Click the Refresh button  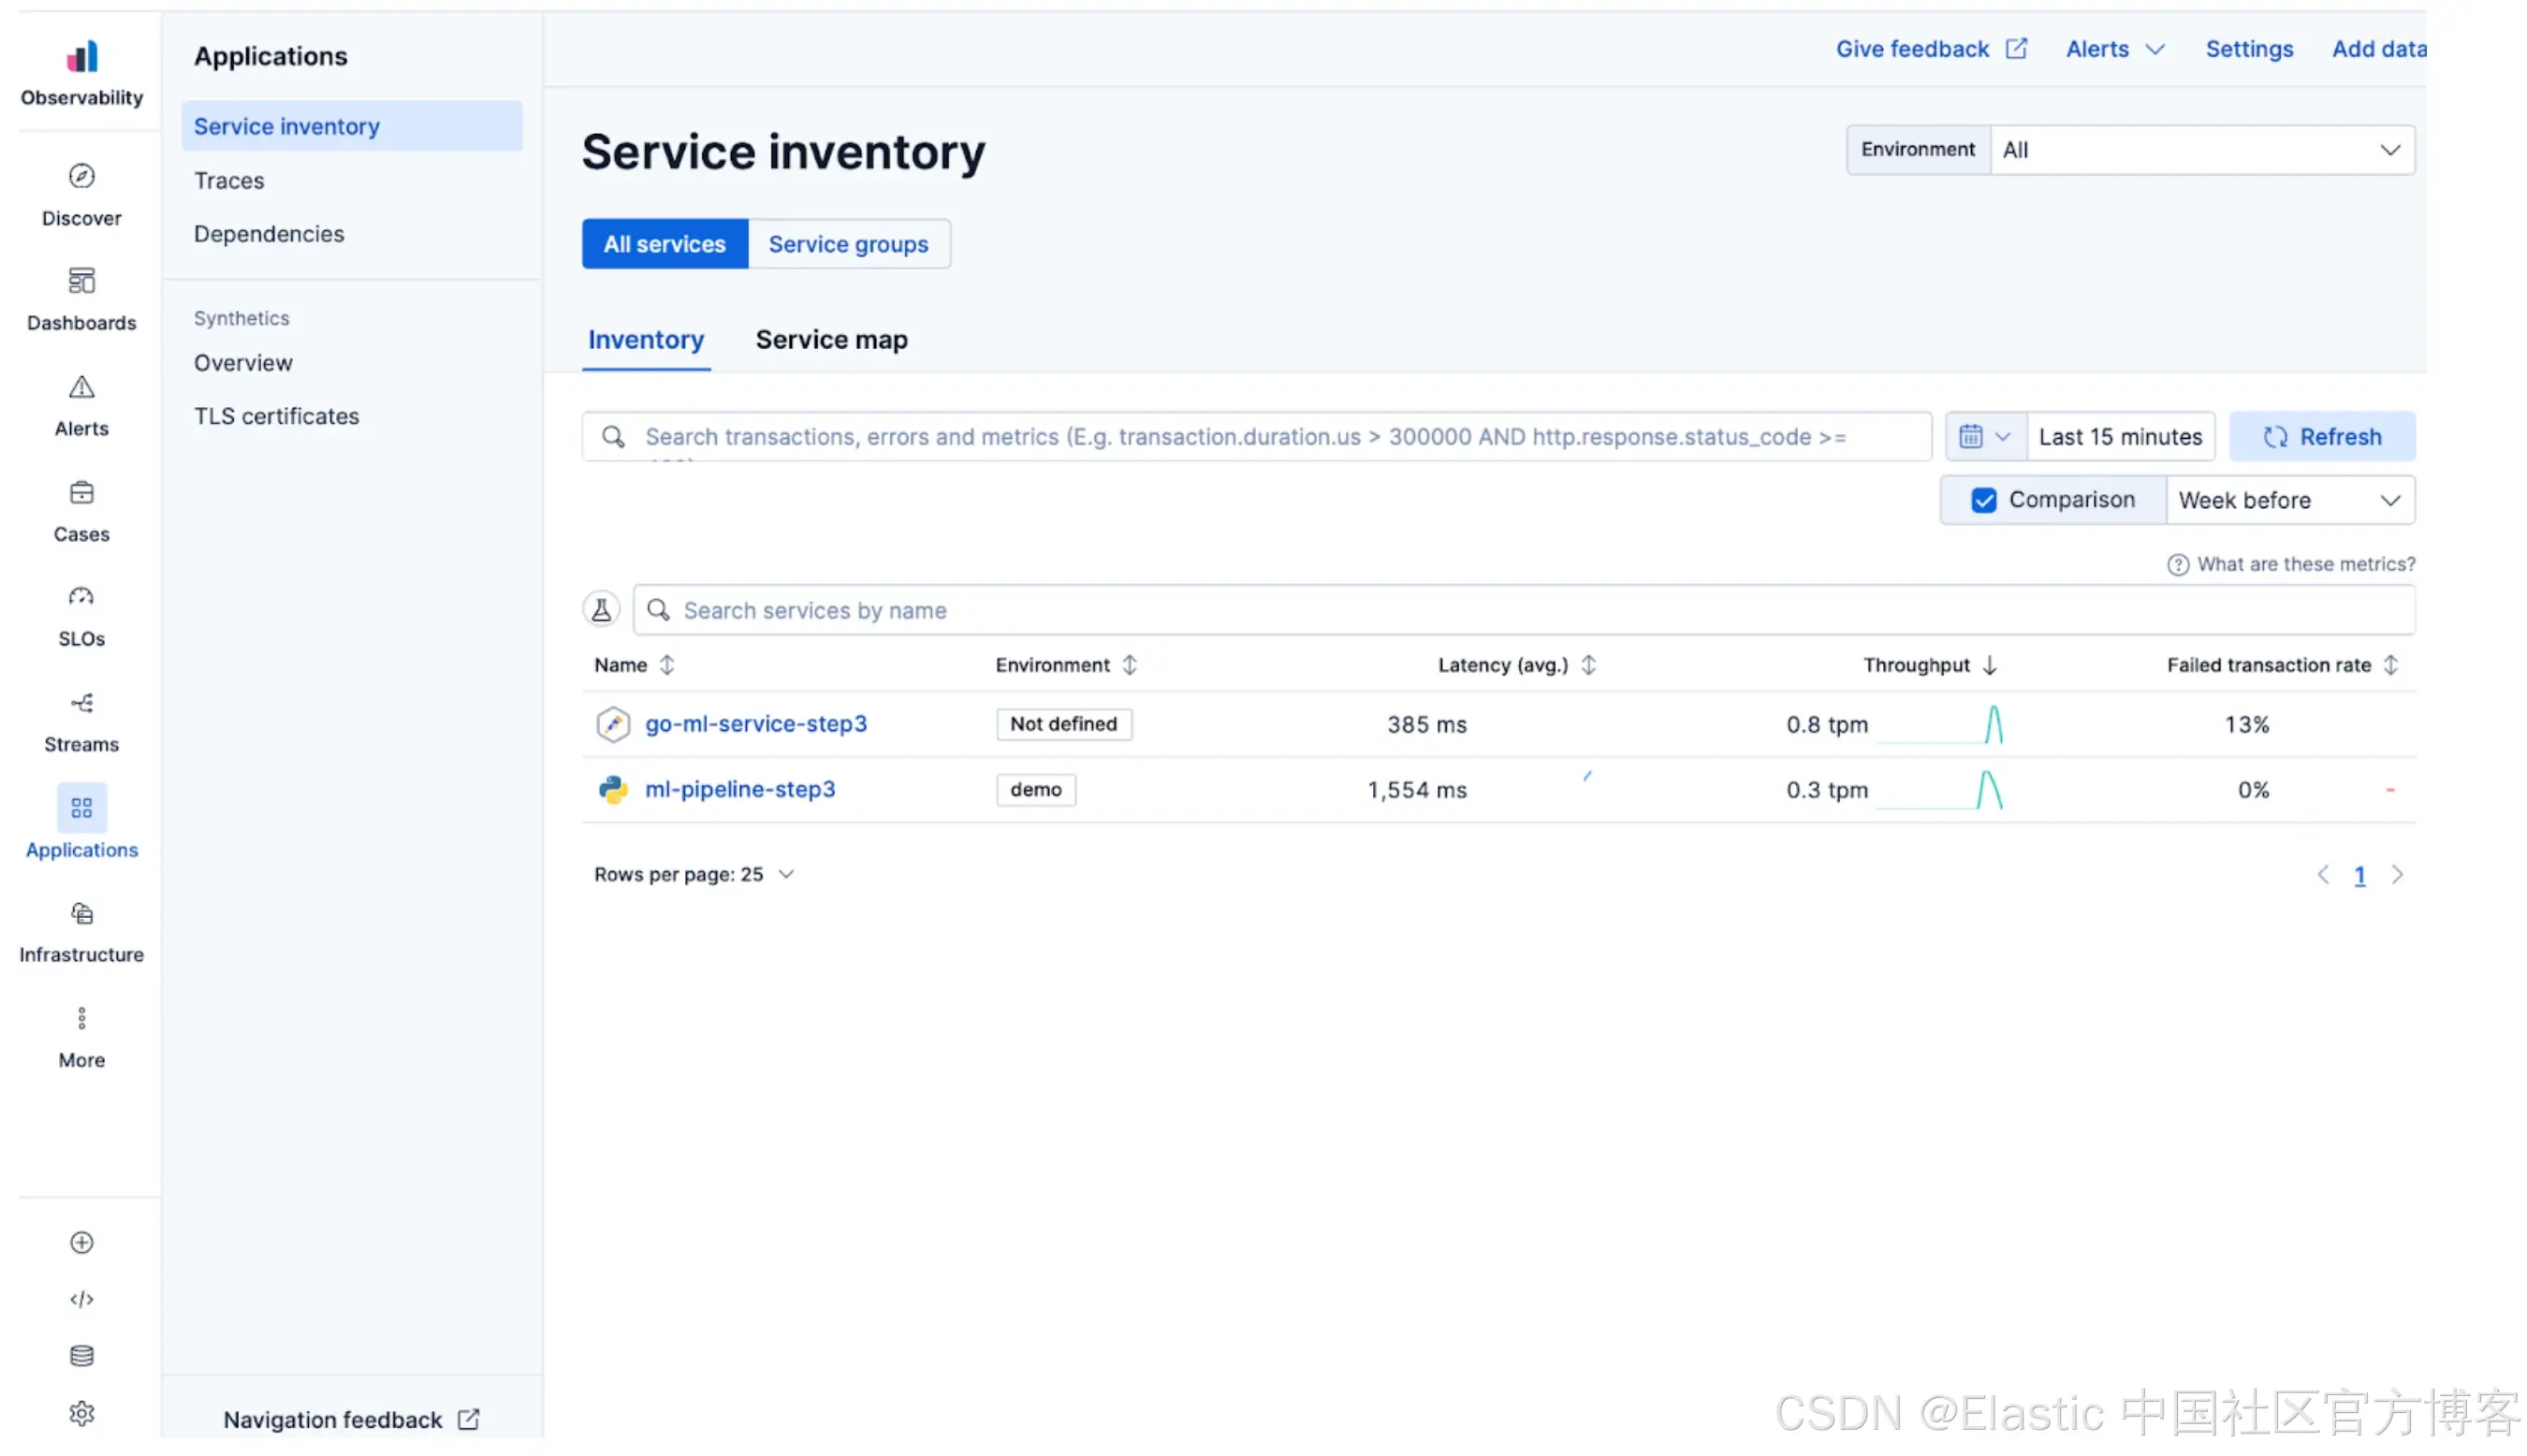tap(2320, 437)
